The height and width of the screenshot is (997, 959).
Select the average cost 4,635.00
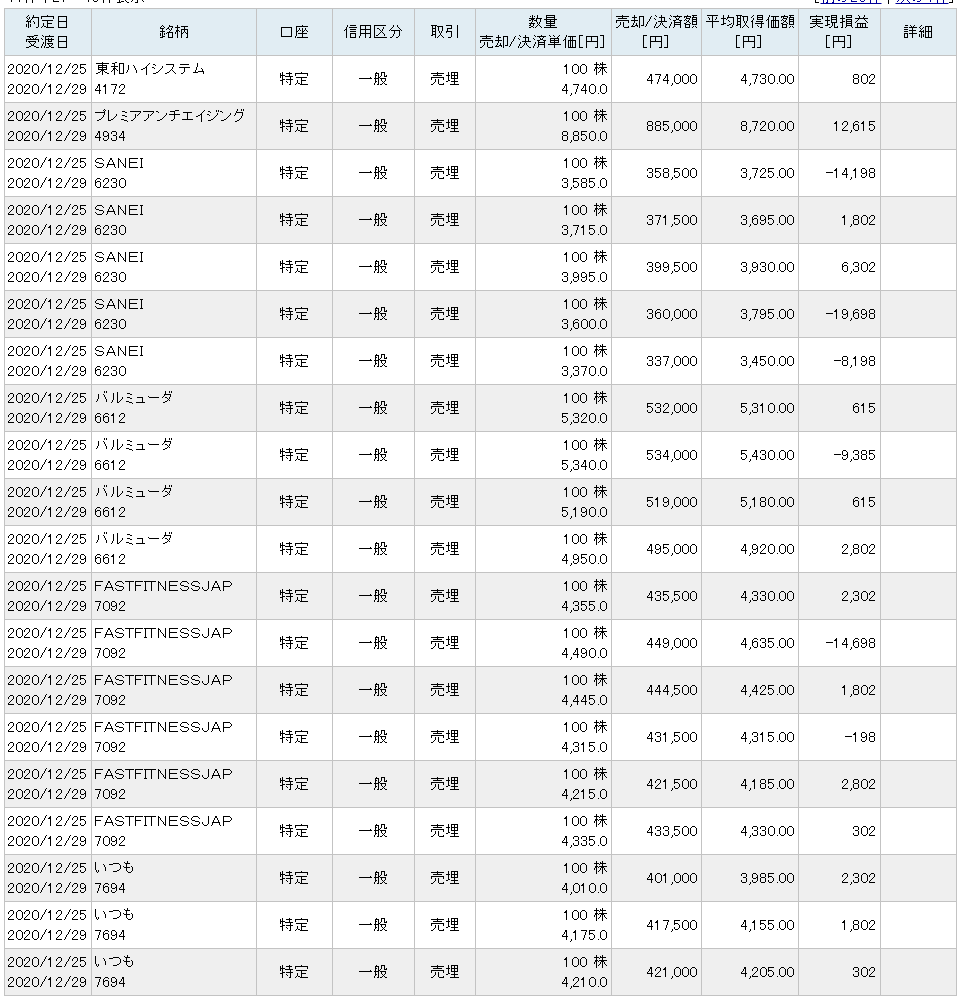(767, 643)
